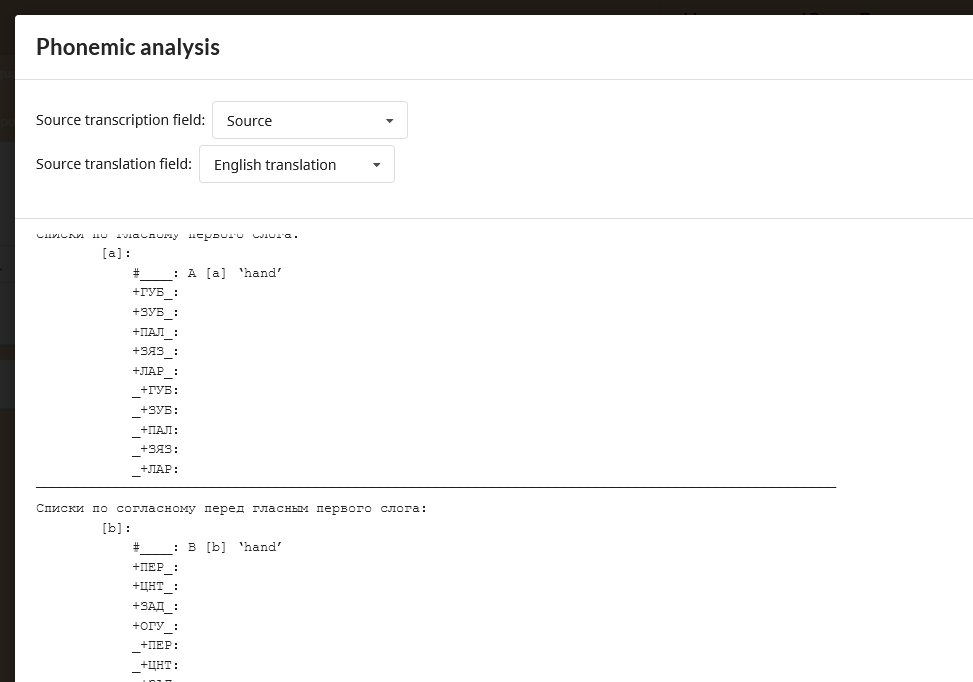Screen dimensions: 973x682
Task: Click the Source translation field label
Action: (113, 164)
